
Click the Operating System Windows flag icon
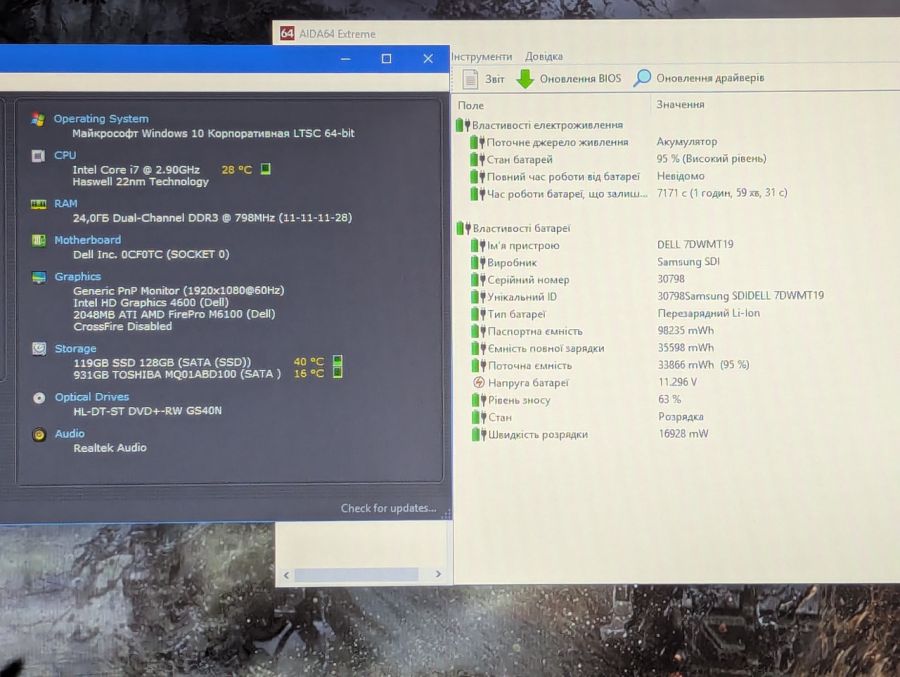[38, 119]
